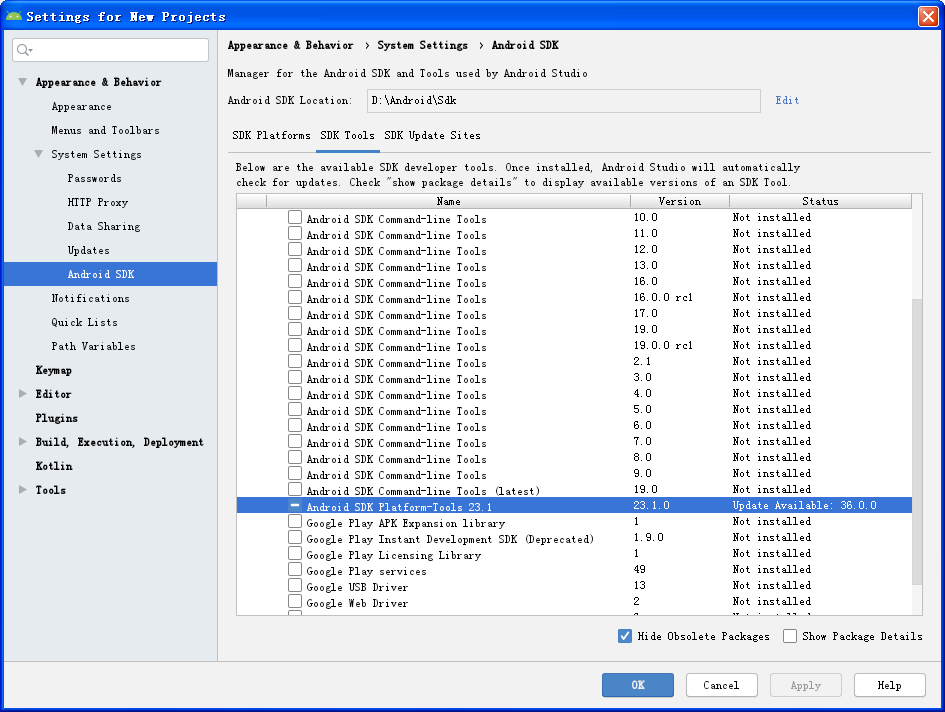
Task: Select the SDK Tools tab
Action: (x=347, y=136)
